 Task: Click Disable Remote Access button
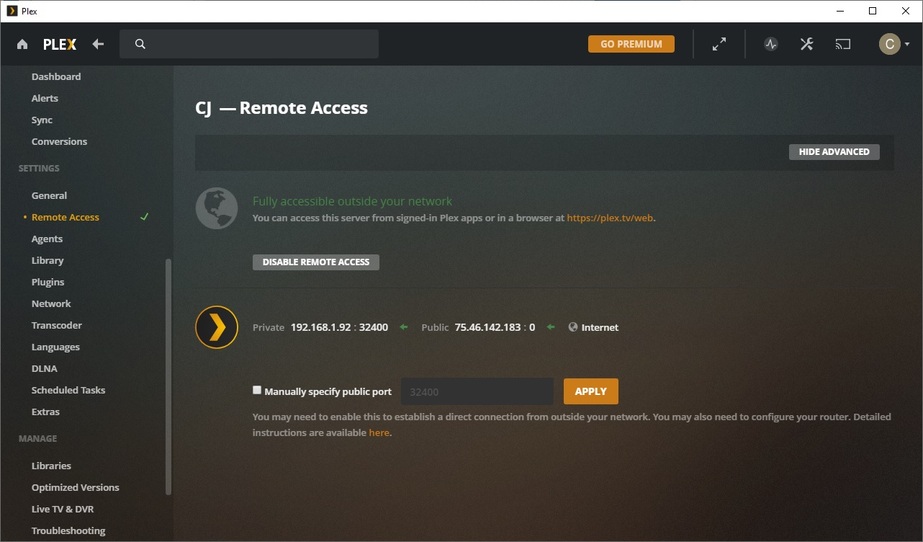click(316, 262)
